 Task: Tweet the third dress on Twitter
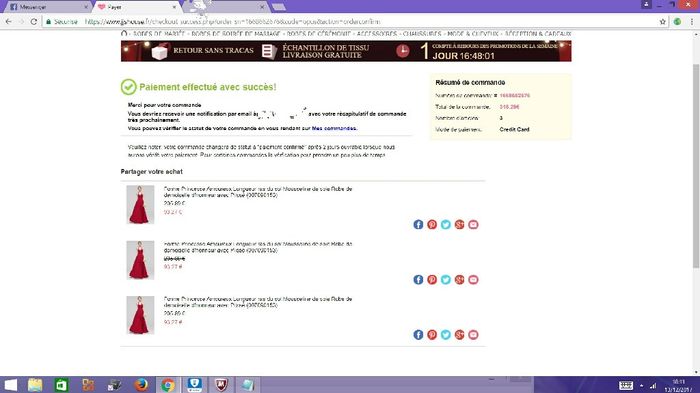446,334
